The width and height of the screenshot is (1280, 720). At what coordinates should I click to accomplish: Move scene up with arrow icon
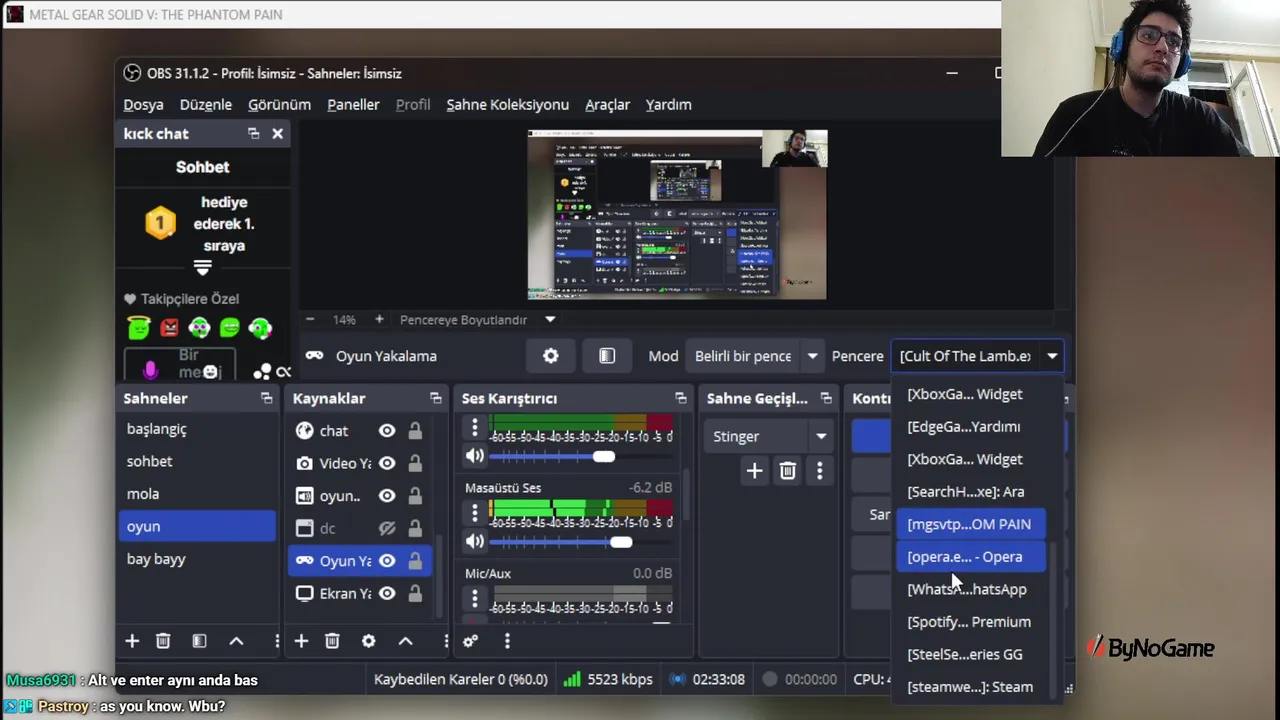pos(236,641)
